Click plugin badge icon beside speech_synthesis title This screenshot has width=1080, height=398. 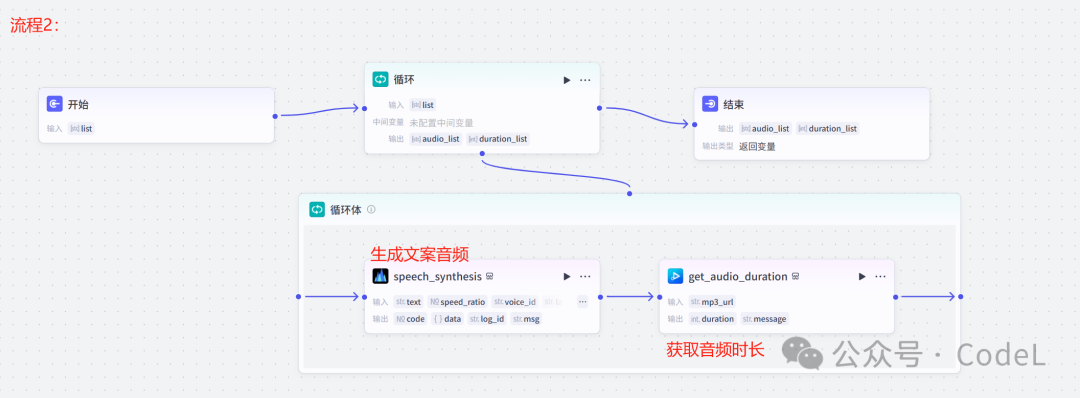point(489,277)
